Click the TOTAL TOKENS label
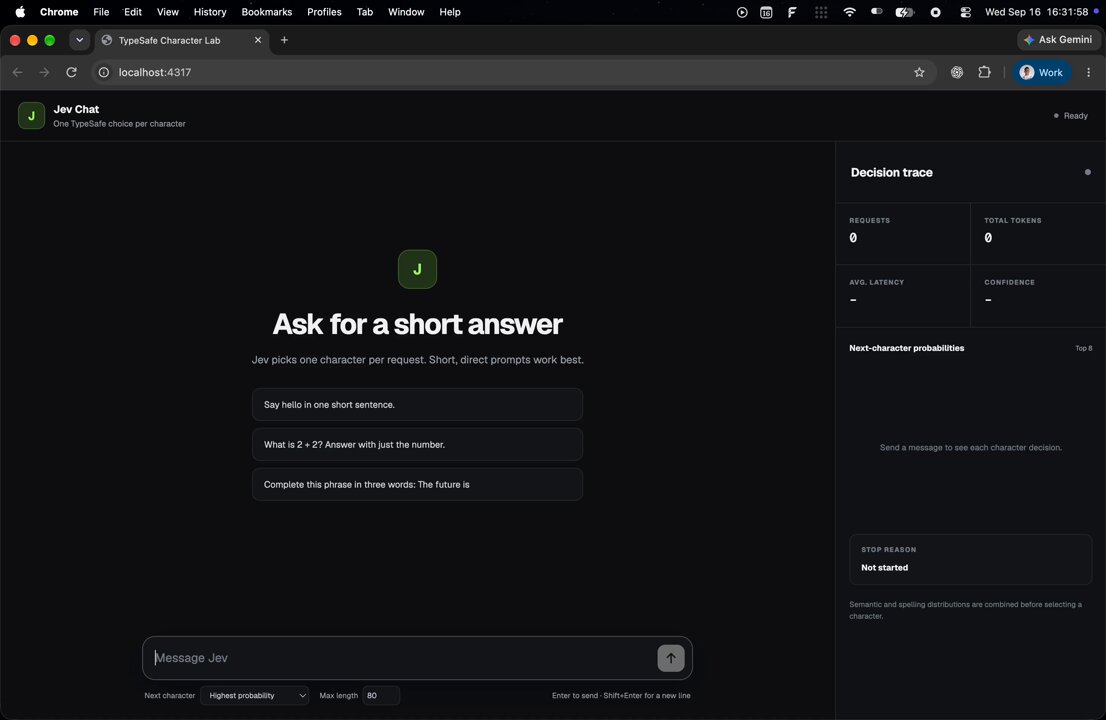 coord(1013,221)
